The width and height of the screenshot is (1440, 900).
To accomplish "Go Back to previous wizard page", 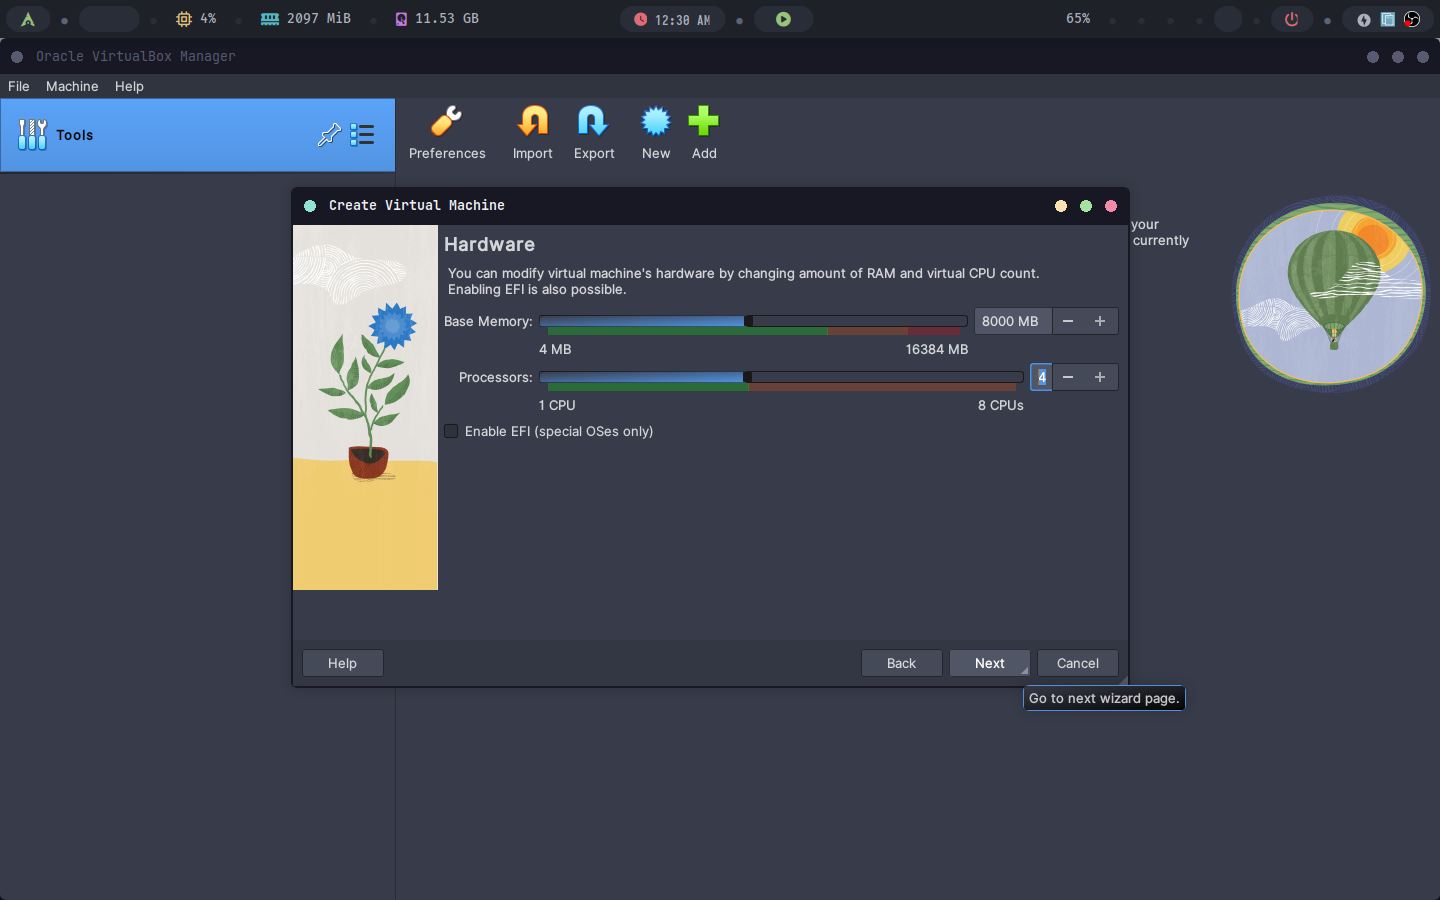I will pos(901,663).
